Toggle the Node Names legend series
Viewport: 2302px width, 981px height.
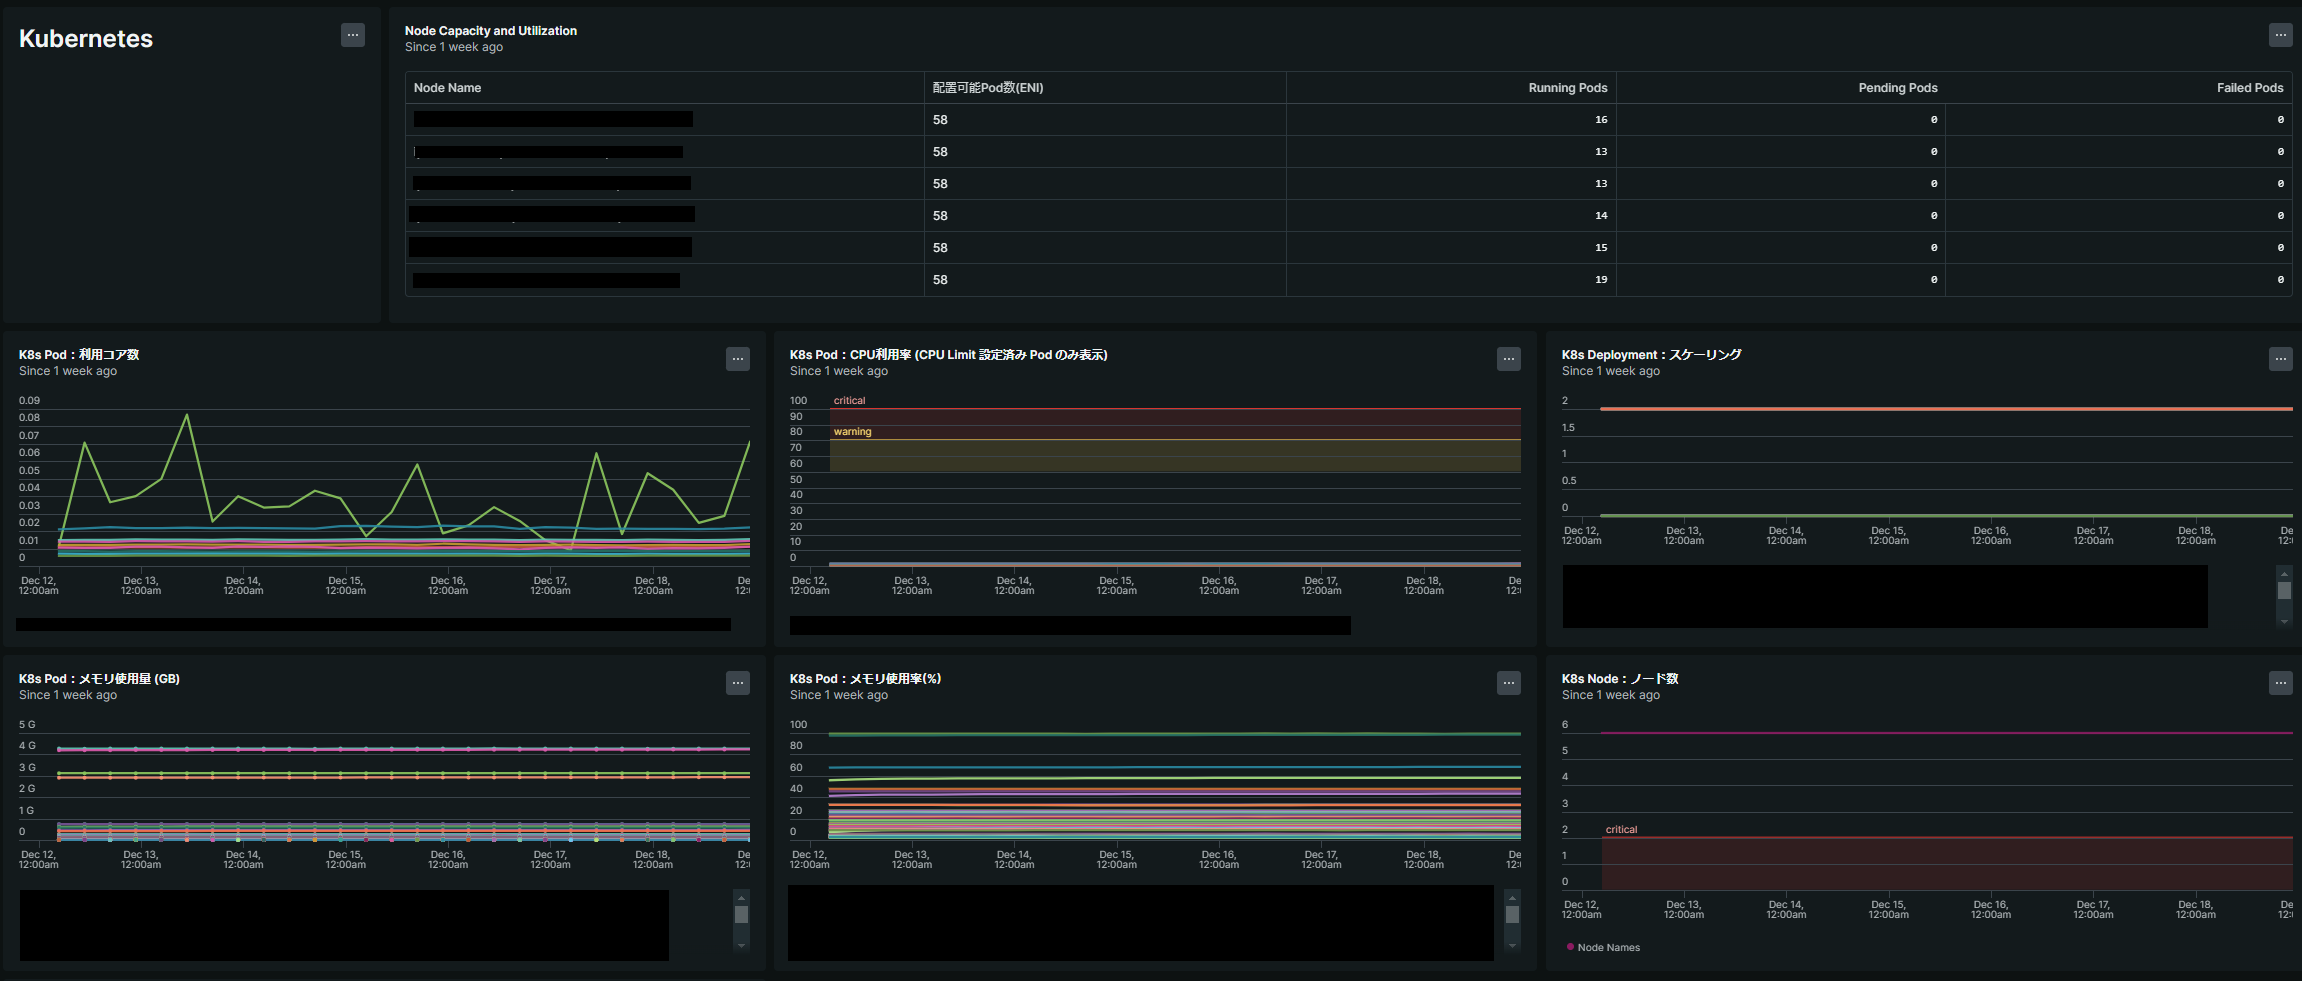(x=1603, y=947)
